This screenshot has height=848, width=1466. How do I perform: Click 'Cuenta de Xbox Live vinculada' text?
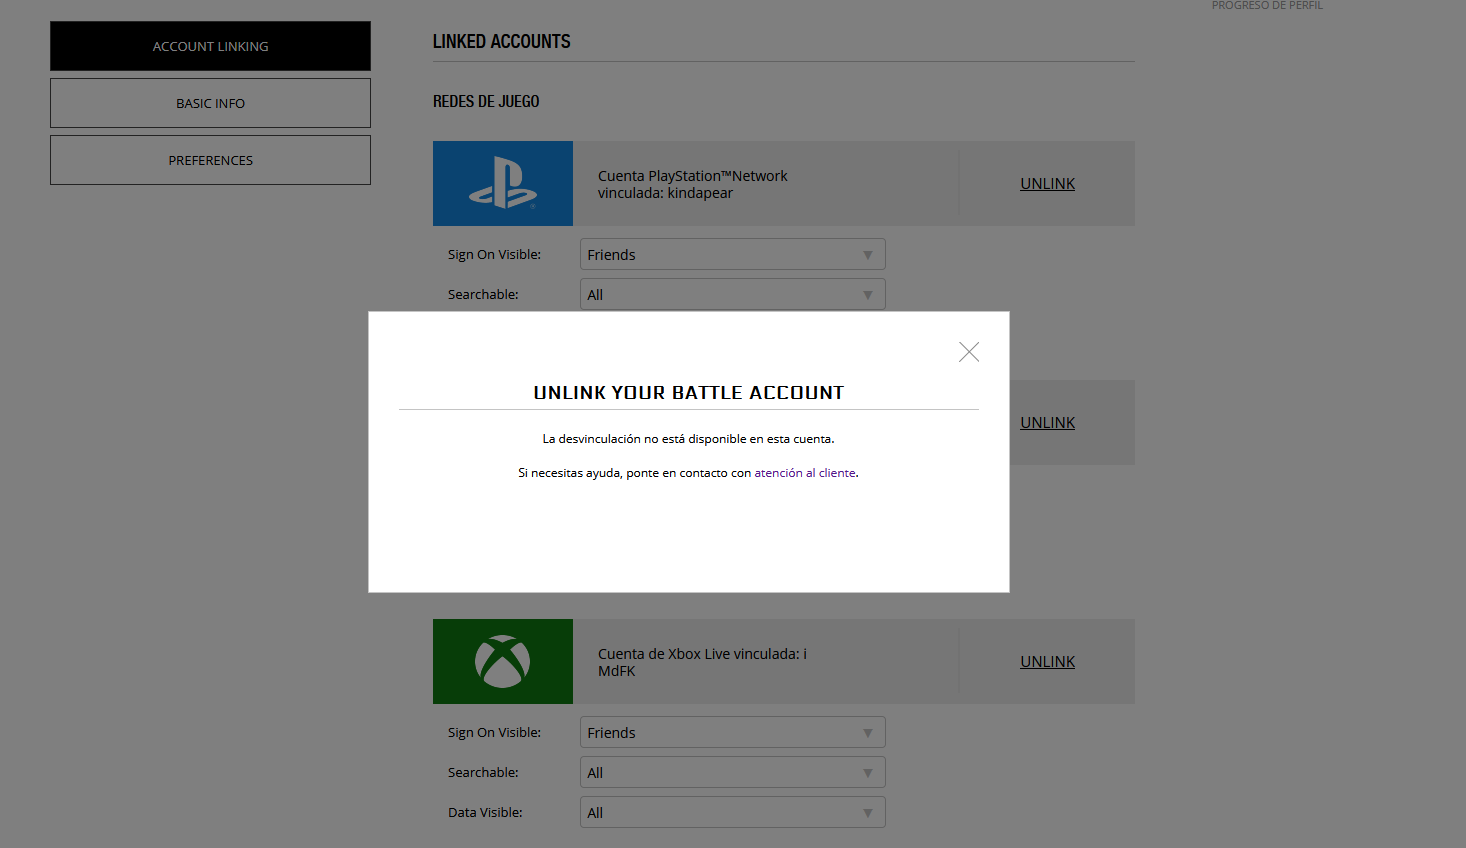(702, 662)
